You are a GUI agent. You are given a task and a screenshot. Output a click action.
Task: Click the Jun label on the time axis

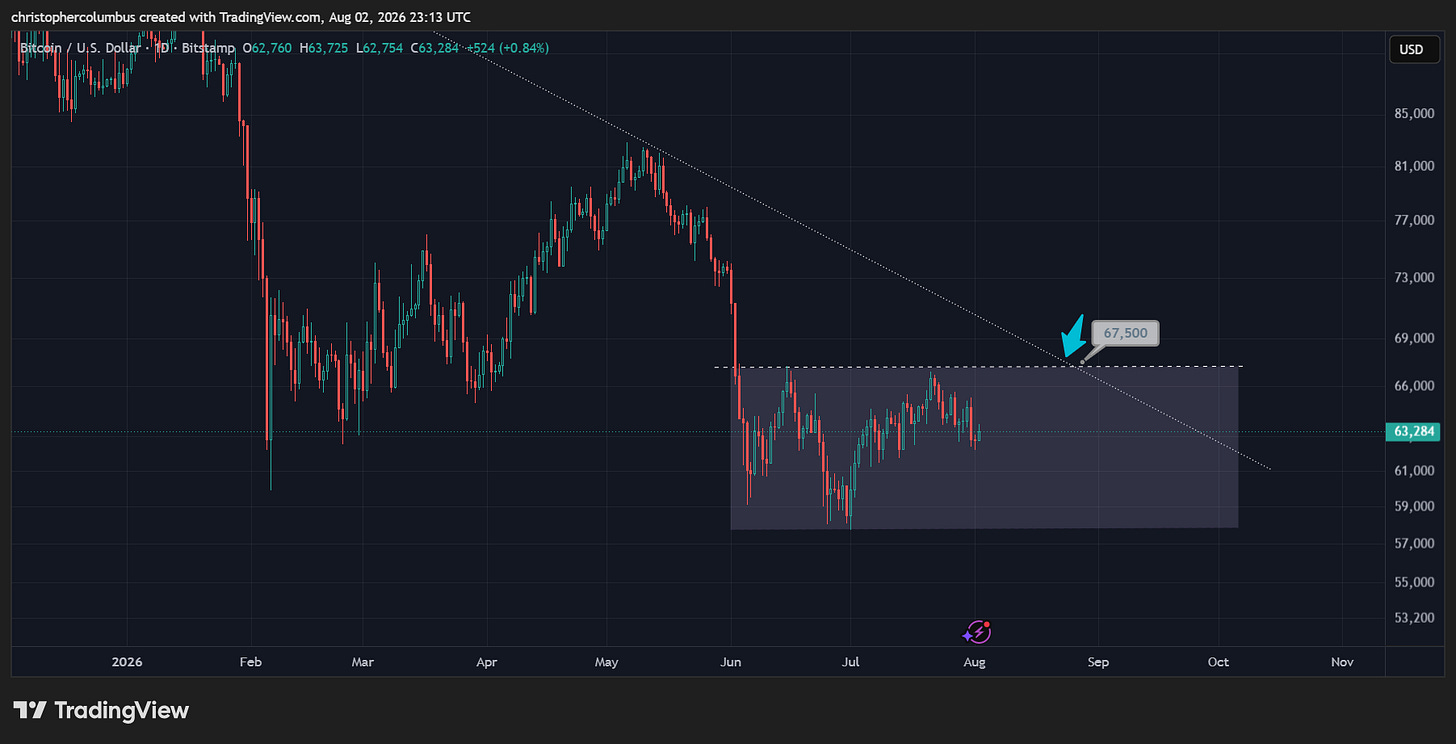[x=730, y=662]
